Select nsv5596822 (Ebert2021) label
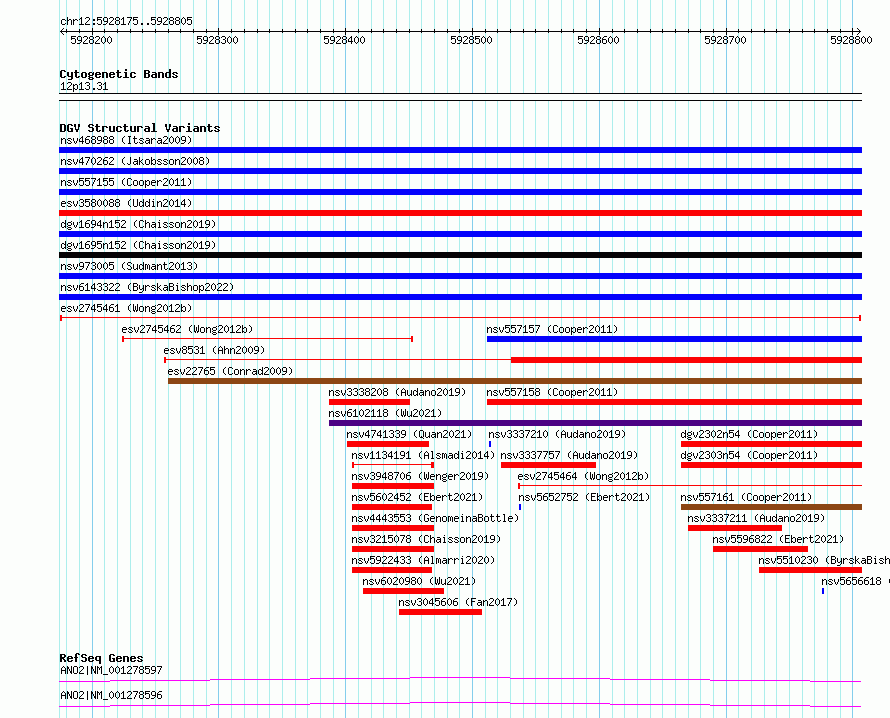 click(x=778, y=539)
